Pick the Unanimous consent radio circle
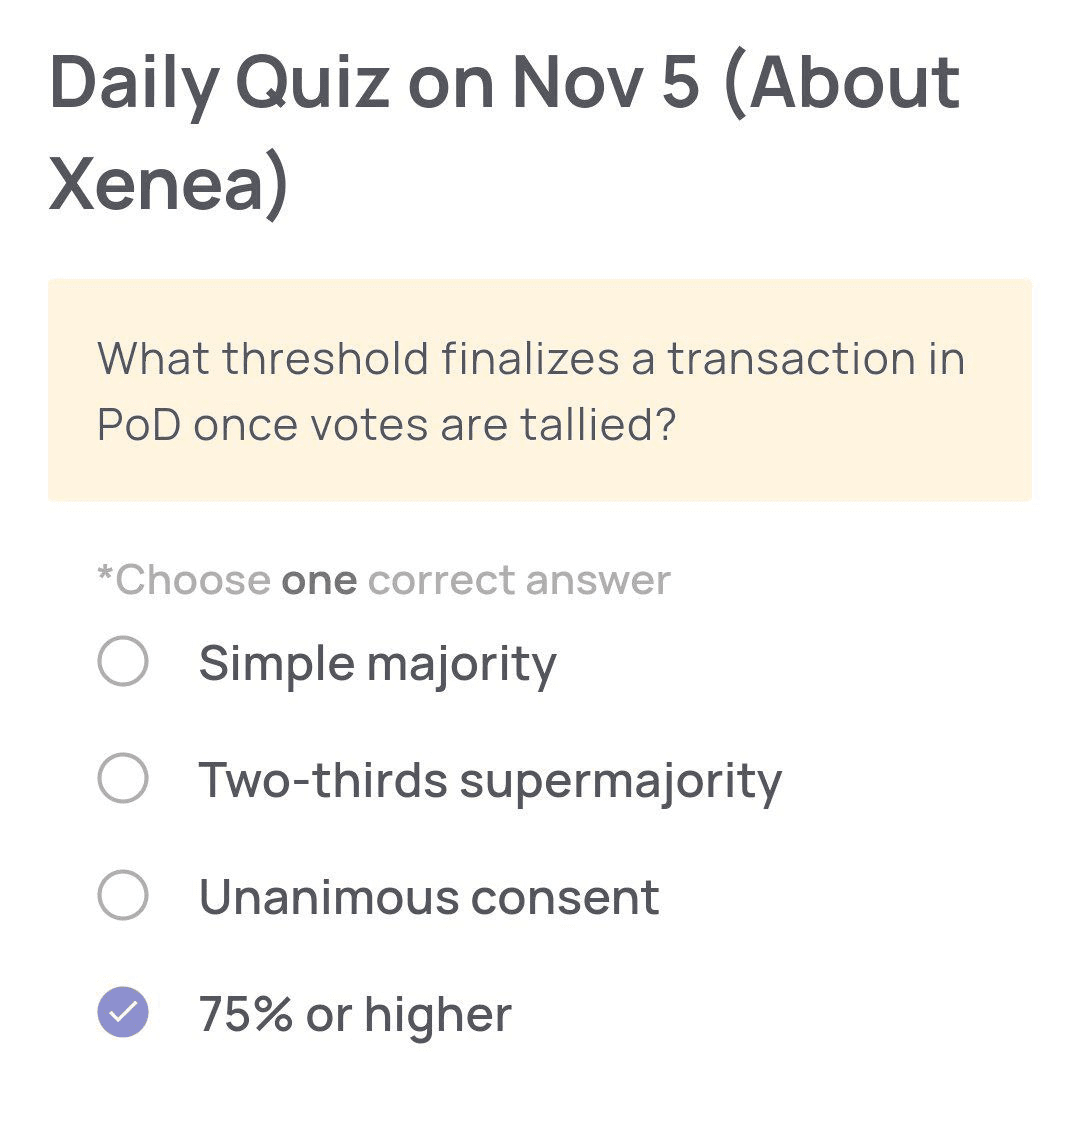The height and width of the screenshot is (1132, 1080). click(x=123, y=896)
